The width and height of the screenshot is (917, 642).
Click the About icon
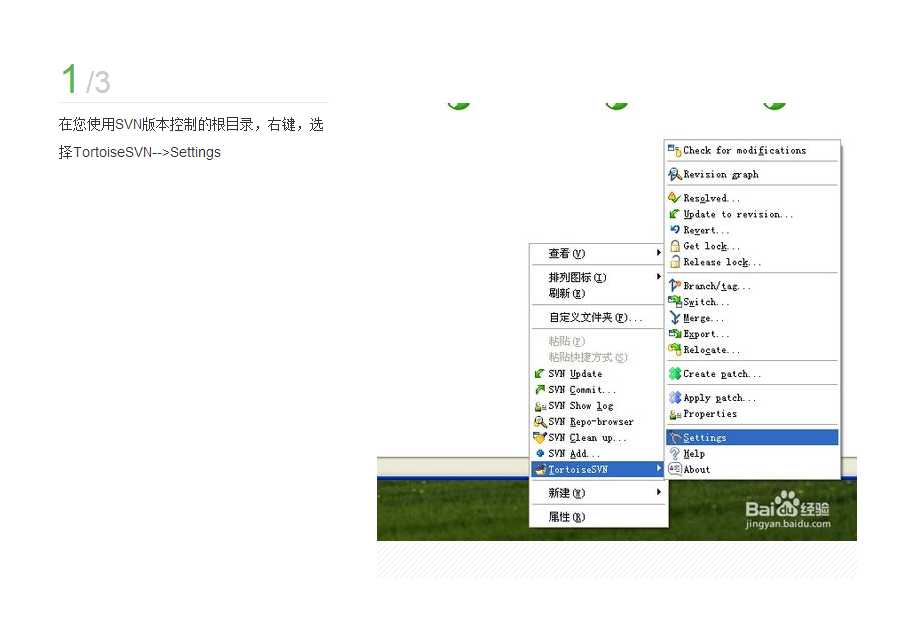point(674,470)
